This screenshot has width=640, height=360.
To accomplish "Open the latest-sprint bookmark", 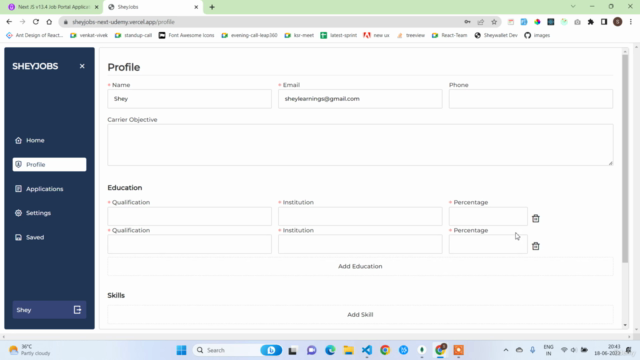I will (339, 36).
